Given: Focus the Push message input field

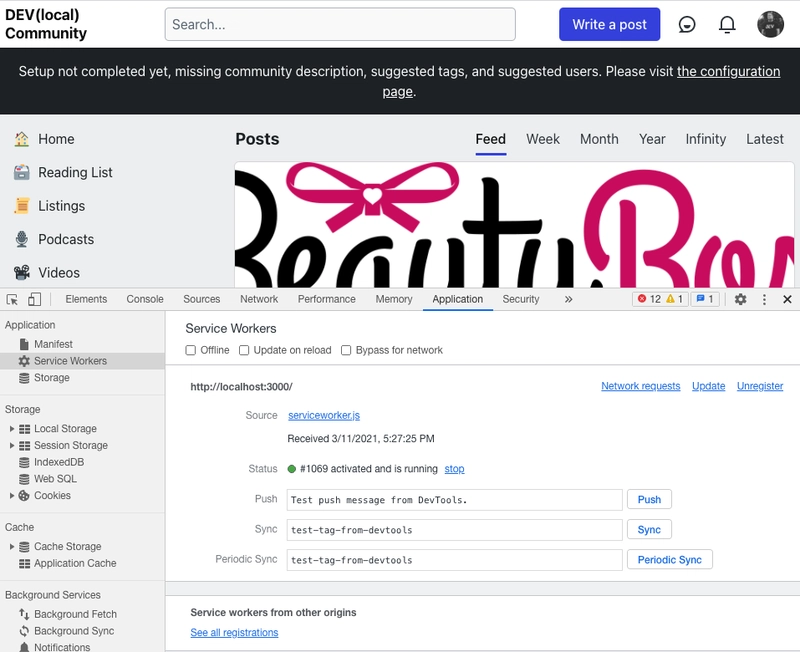Looking at the screenshot, I should [454, 500].
